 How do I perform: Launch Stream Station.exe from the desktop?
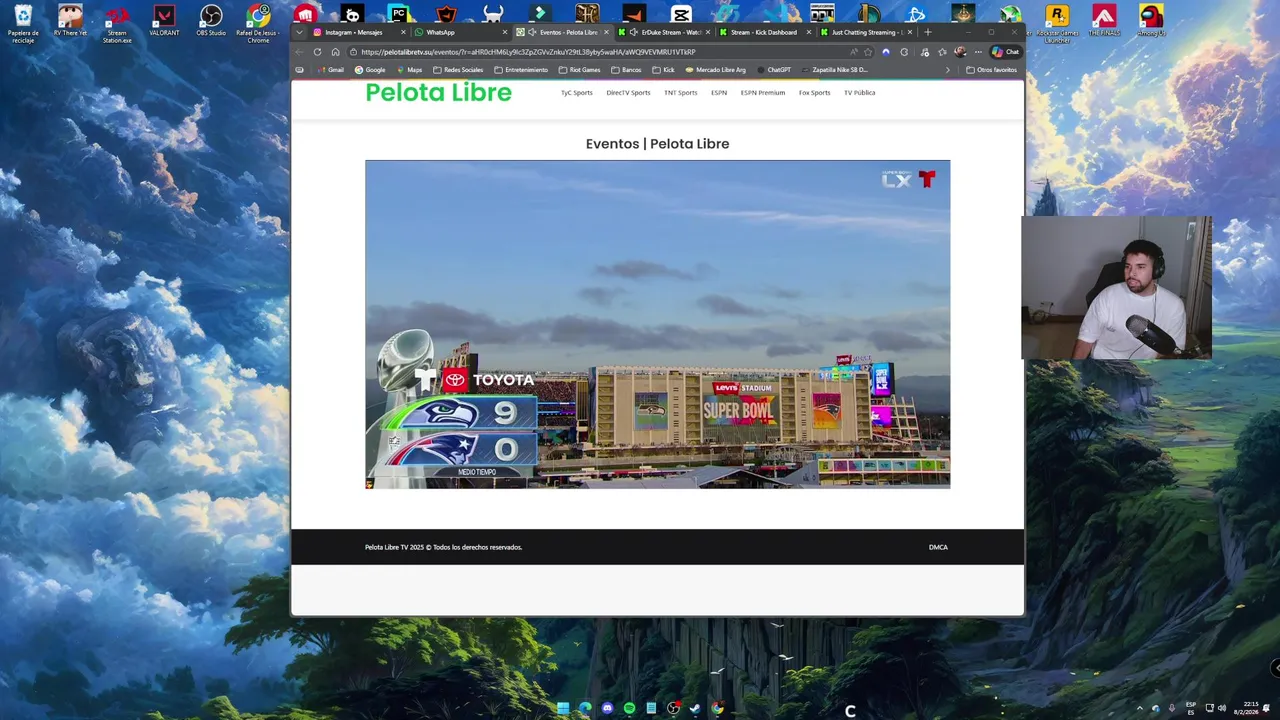tap(117, 25)
